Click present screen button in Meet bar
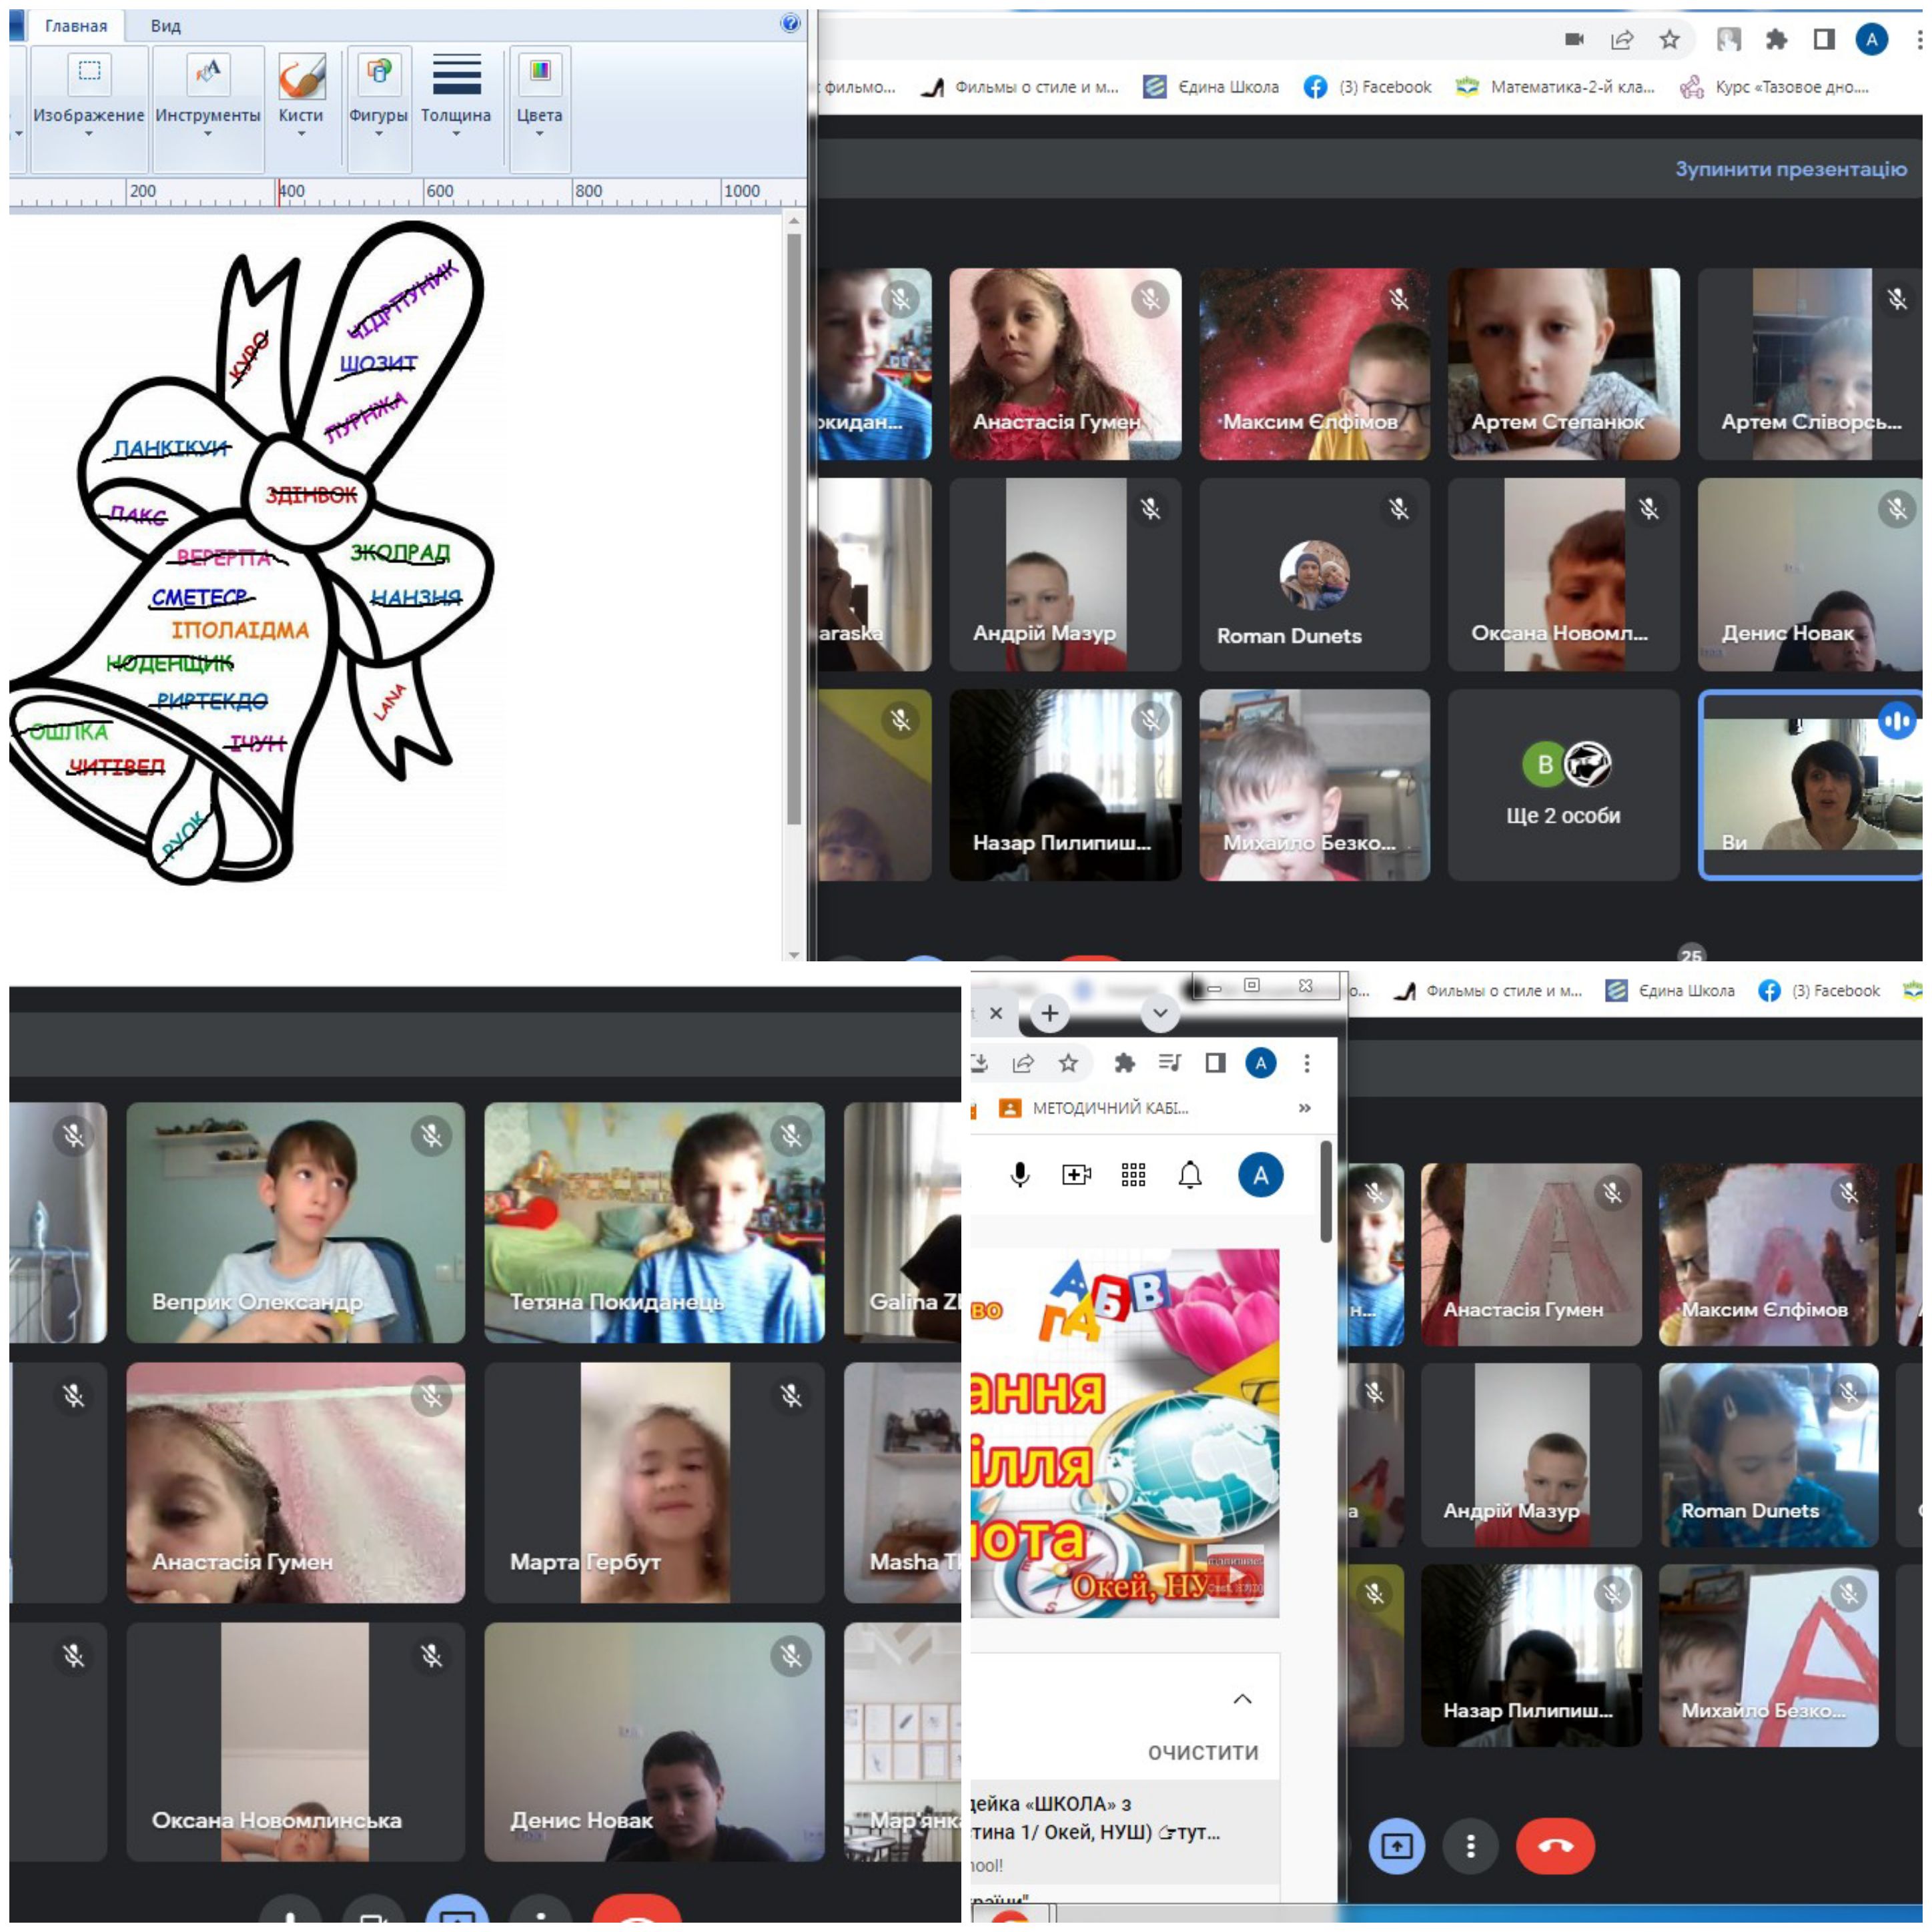This screenshot has height=1932, width=1932. [x=1396, y=1845]
